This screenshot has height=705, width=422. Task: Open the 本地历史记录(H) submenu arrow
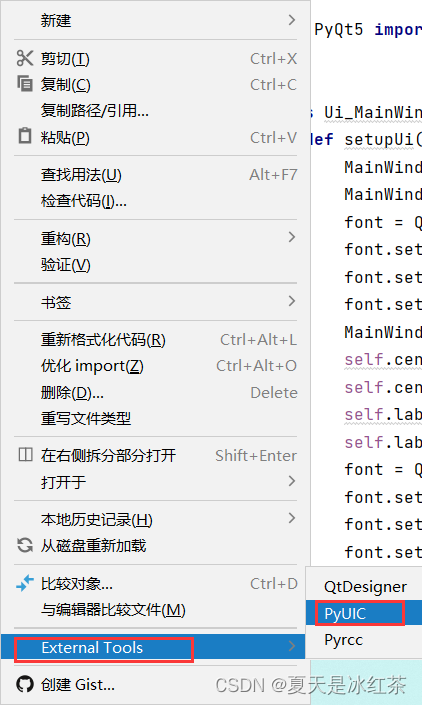coord(292,518)
